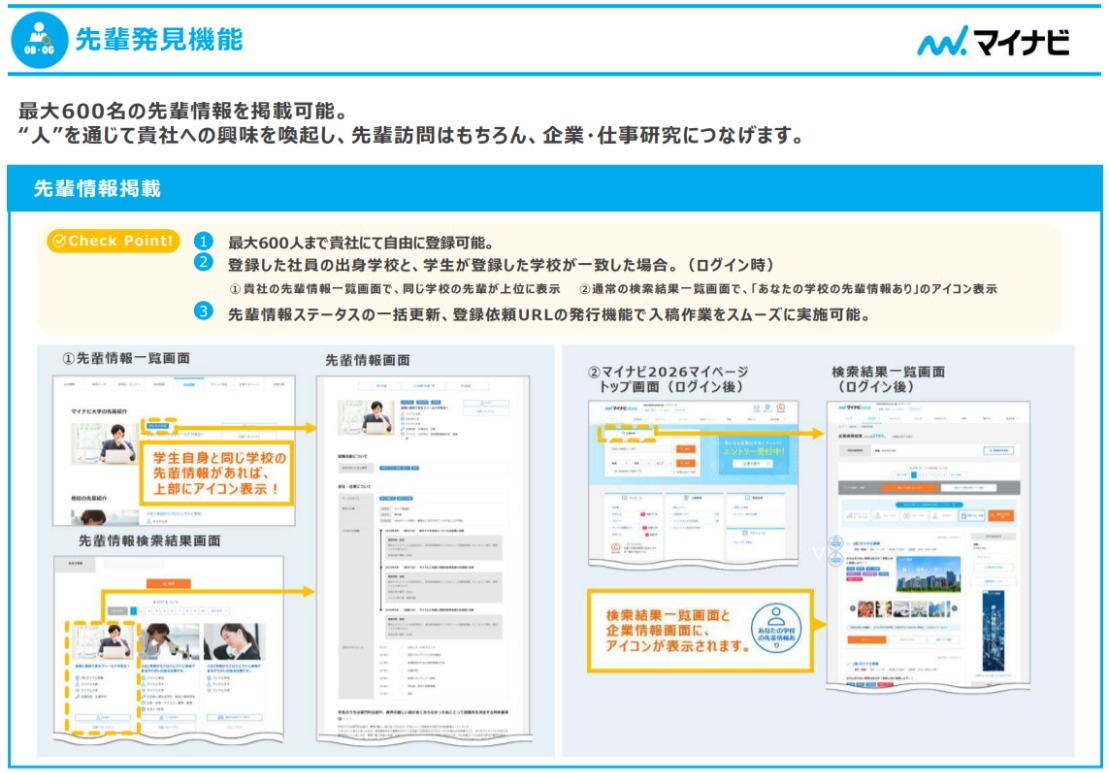Click the text 最大600人まで貴社にて自由に登録可能。
This screenshot has width=1109, height=773.
point(361,243)
